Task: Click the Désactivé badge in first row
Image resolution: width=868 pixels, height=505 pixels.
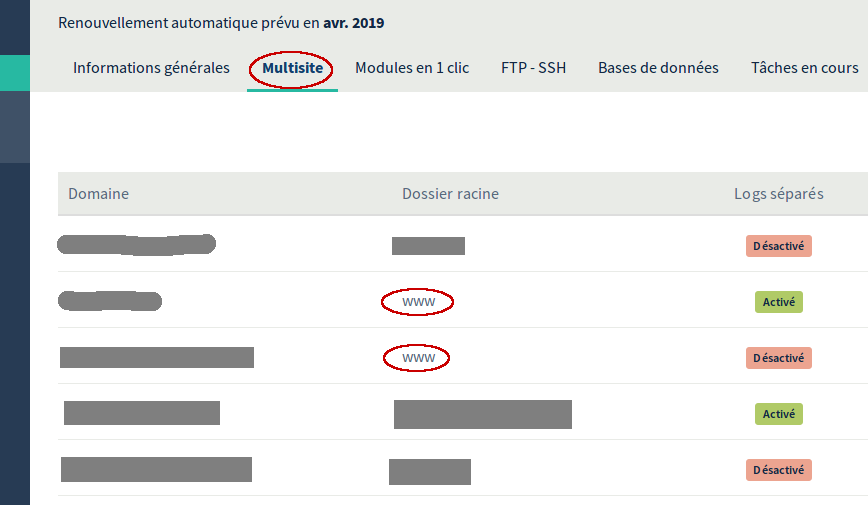Action: click(778, 246)
